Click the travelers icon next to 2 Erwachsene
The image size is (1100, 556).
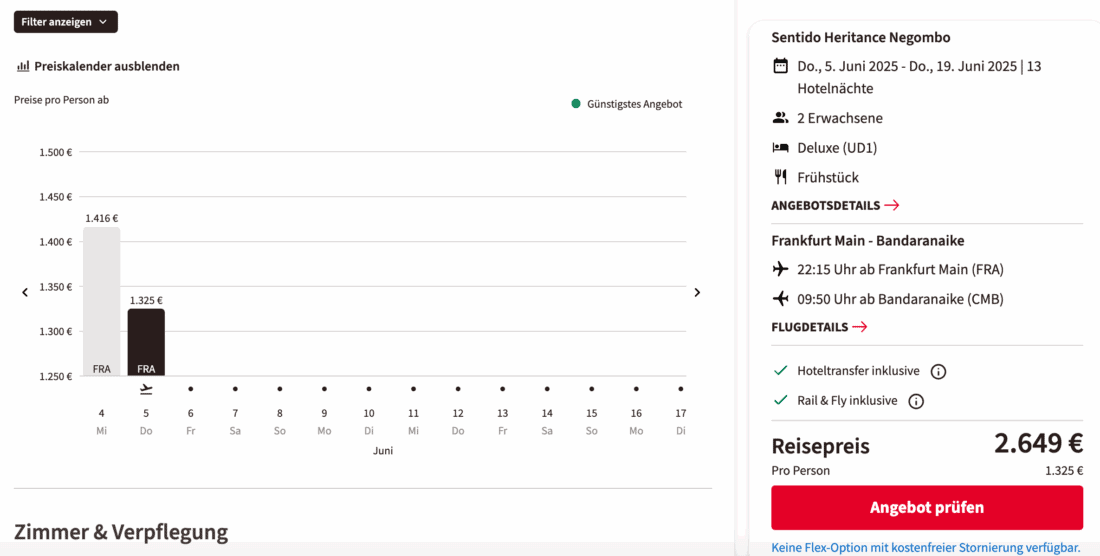781,118
